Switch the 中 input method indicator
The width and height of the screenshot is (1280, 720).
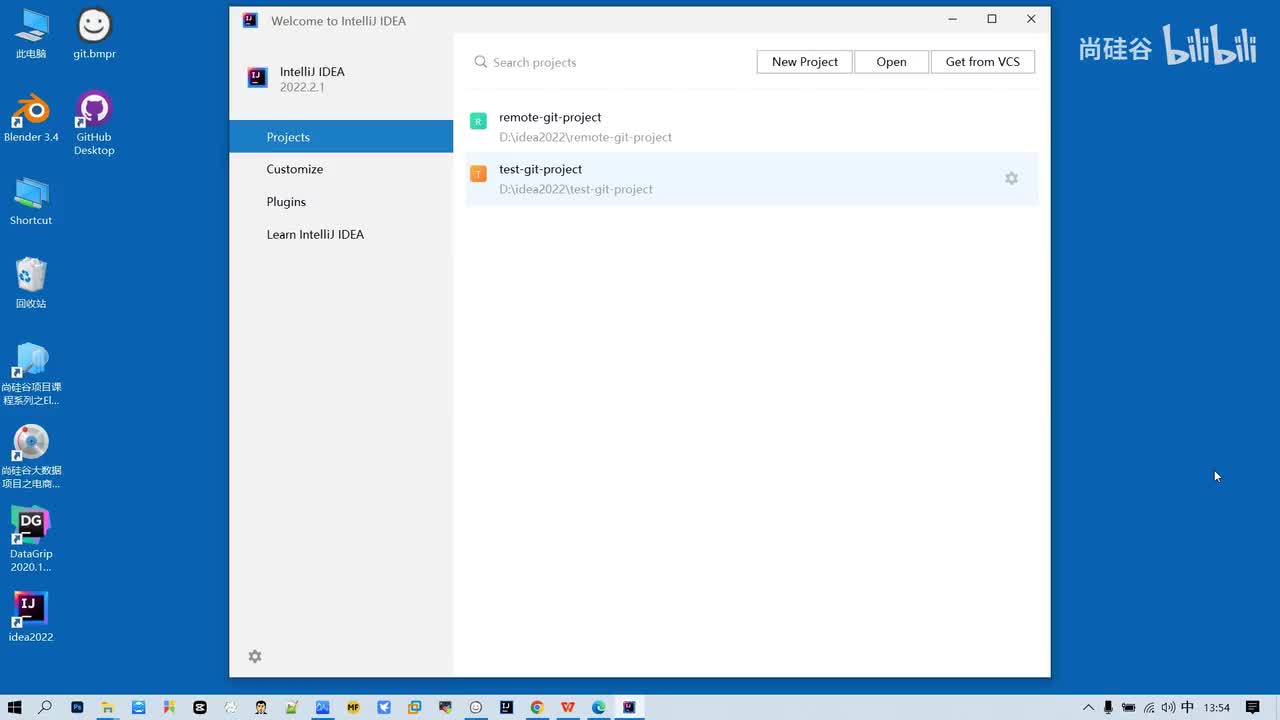coord(1188,707)
